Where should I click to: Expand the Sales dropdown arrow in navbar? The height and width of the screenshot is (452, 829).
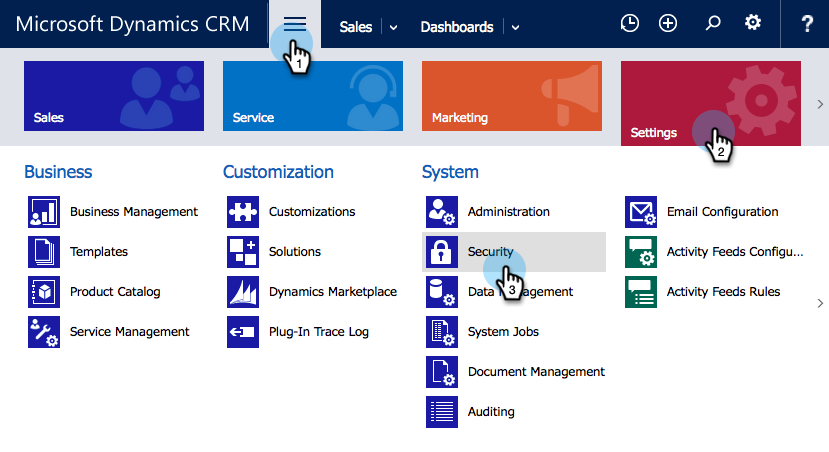pyautogui.click(x=393, y=28)
